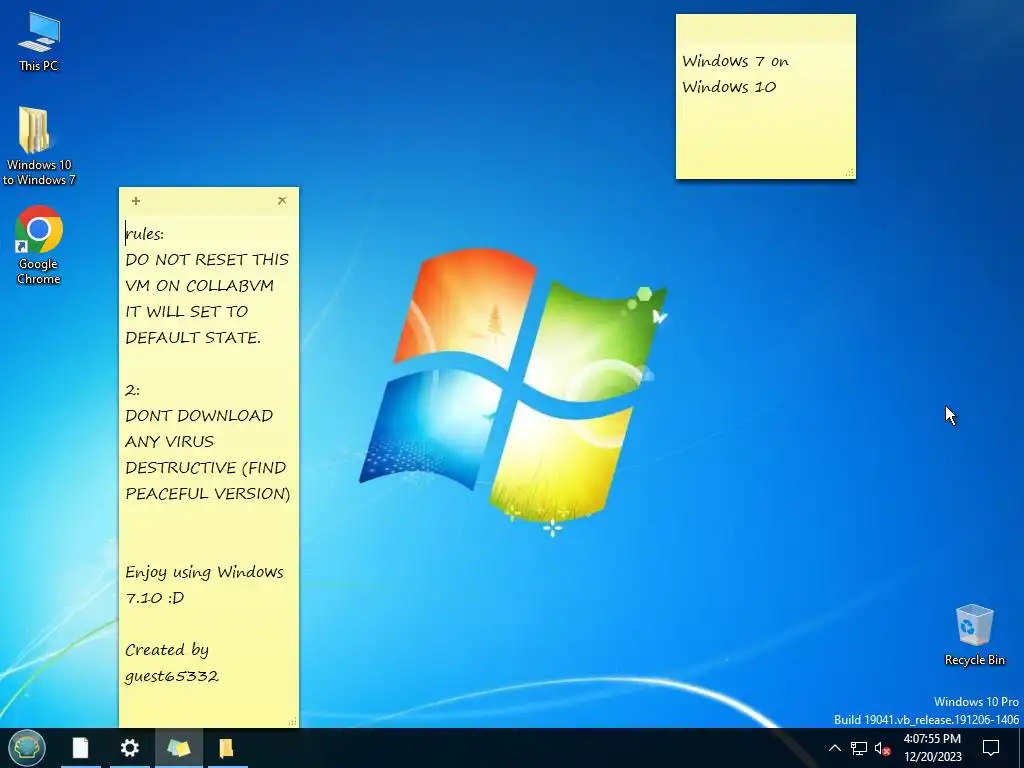This screenshot has width=1024, height=768.
Task: Show hidden tray icons chevron
Action: pyautogui.click(x=835, y=748)
